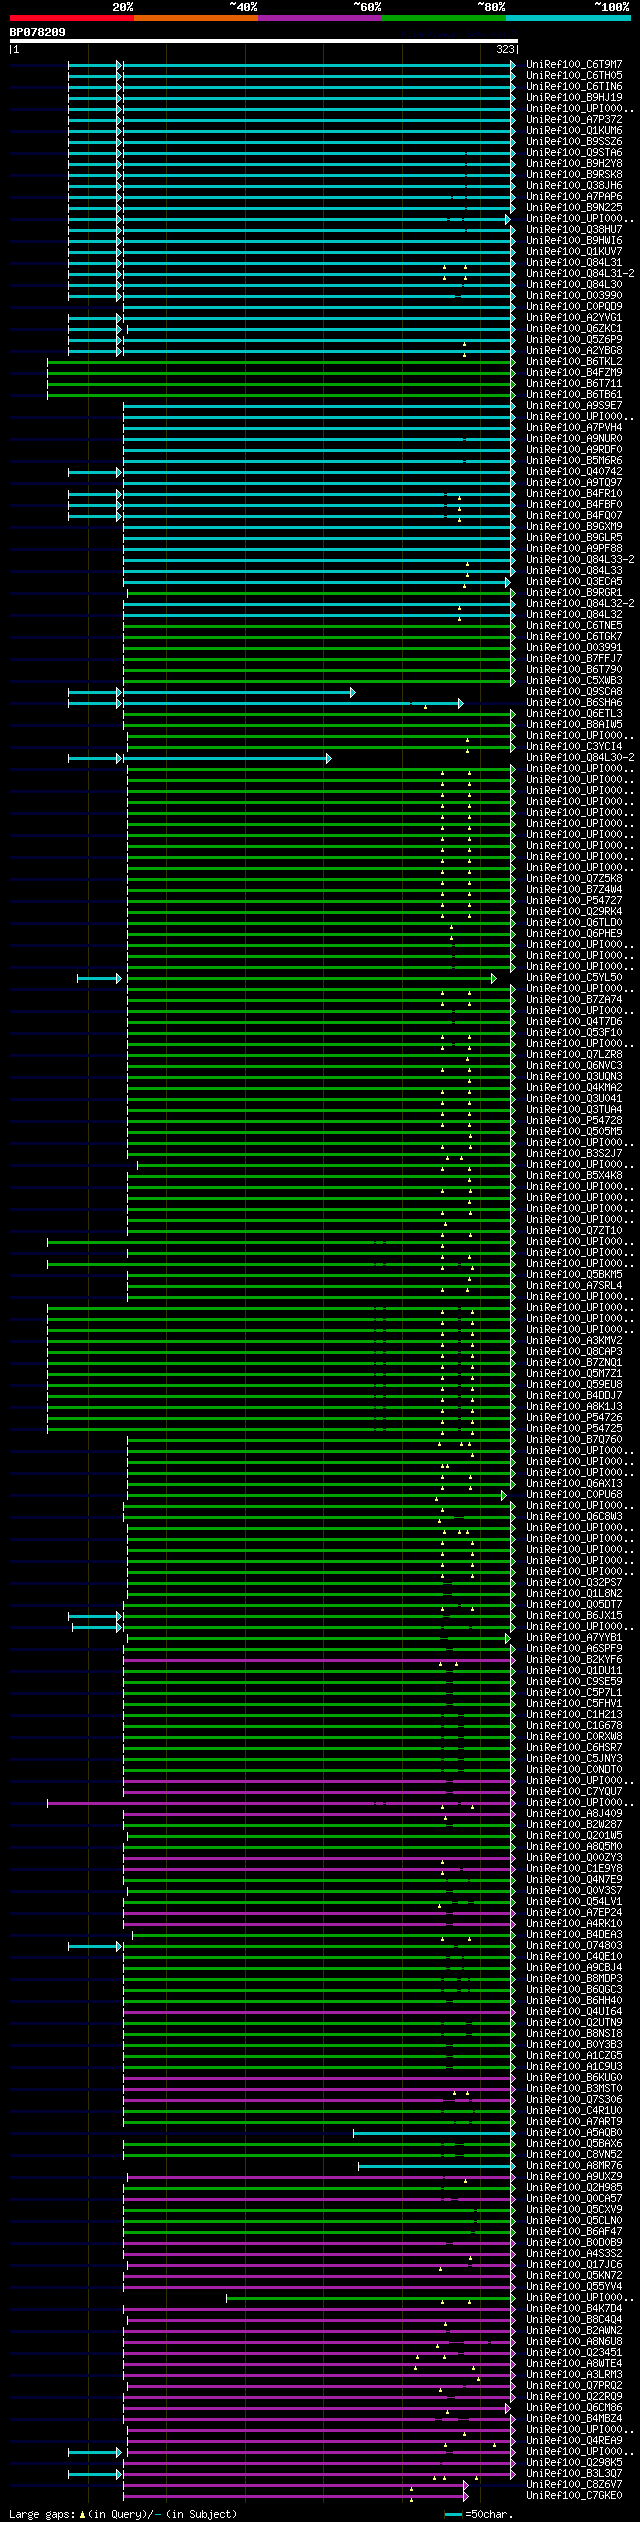Open the UniRef100_C6TH05 hit
This screenshot has width=640, height=2522.
(x=574, y=76)
